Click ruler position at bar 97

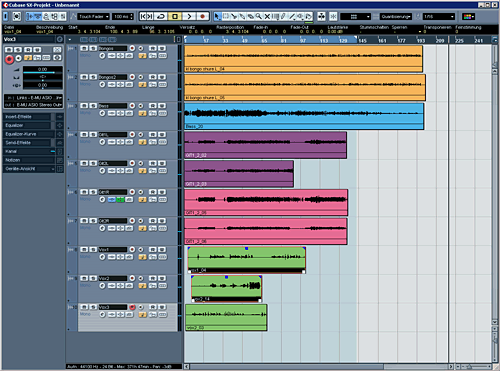coord(303,40)
